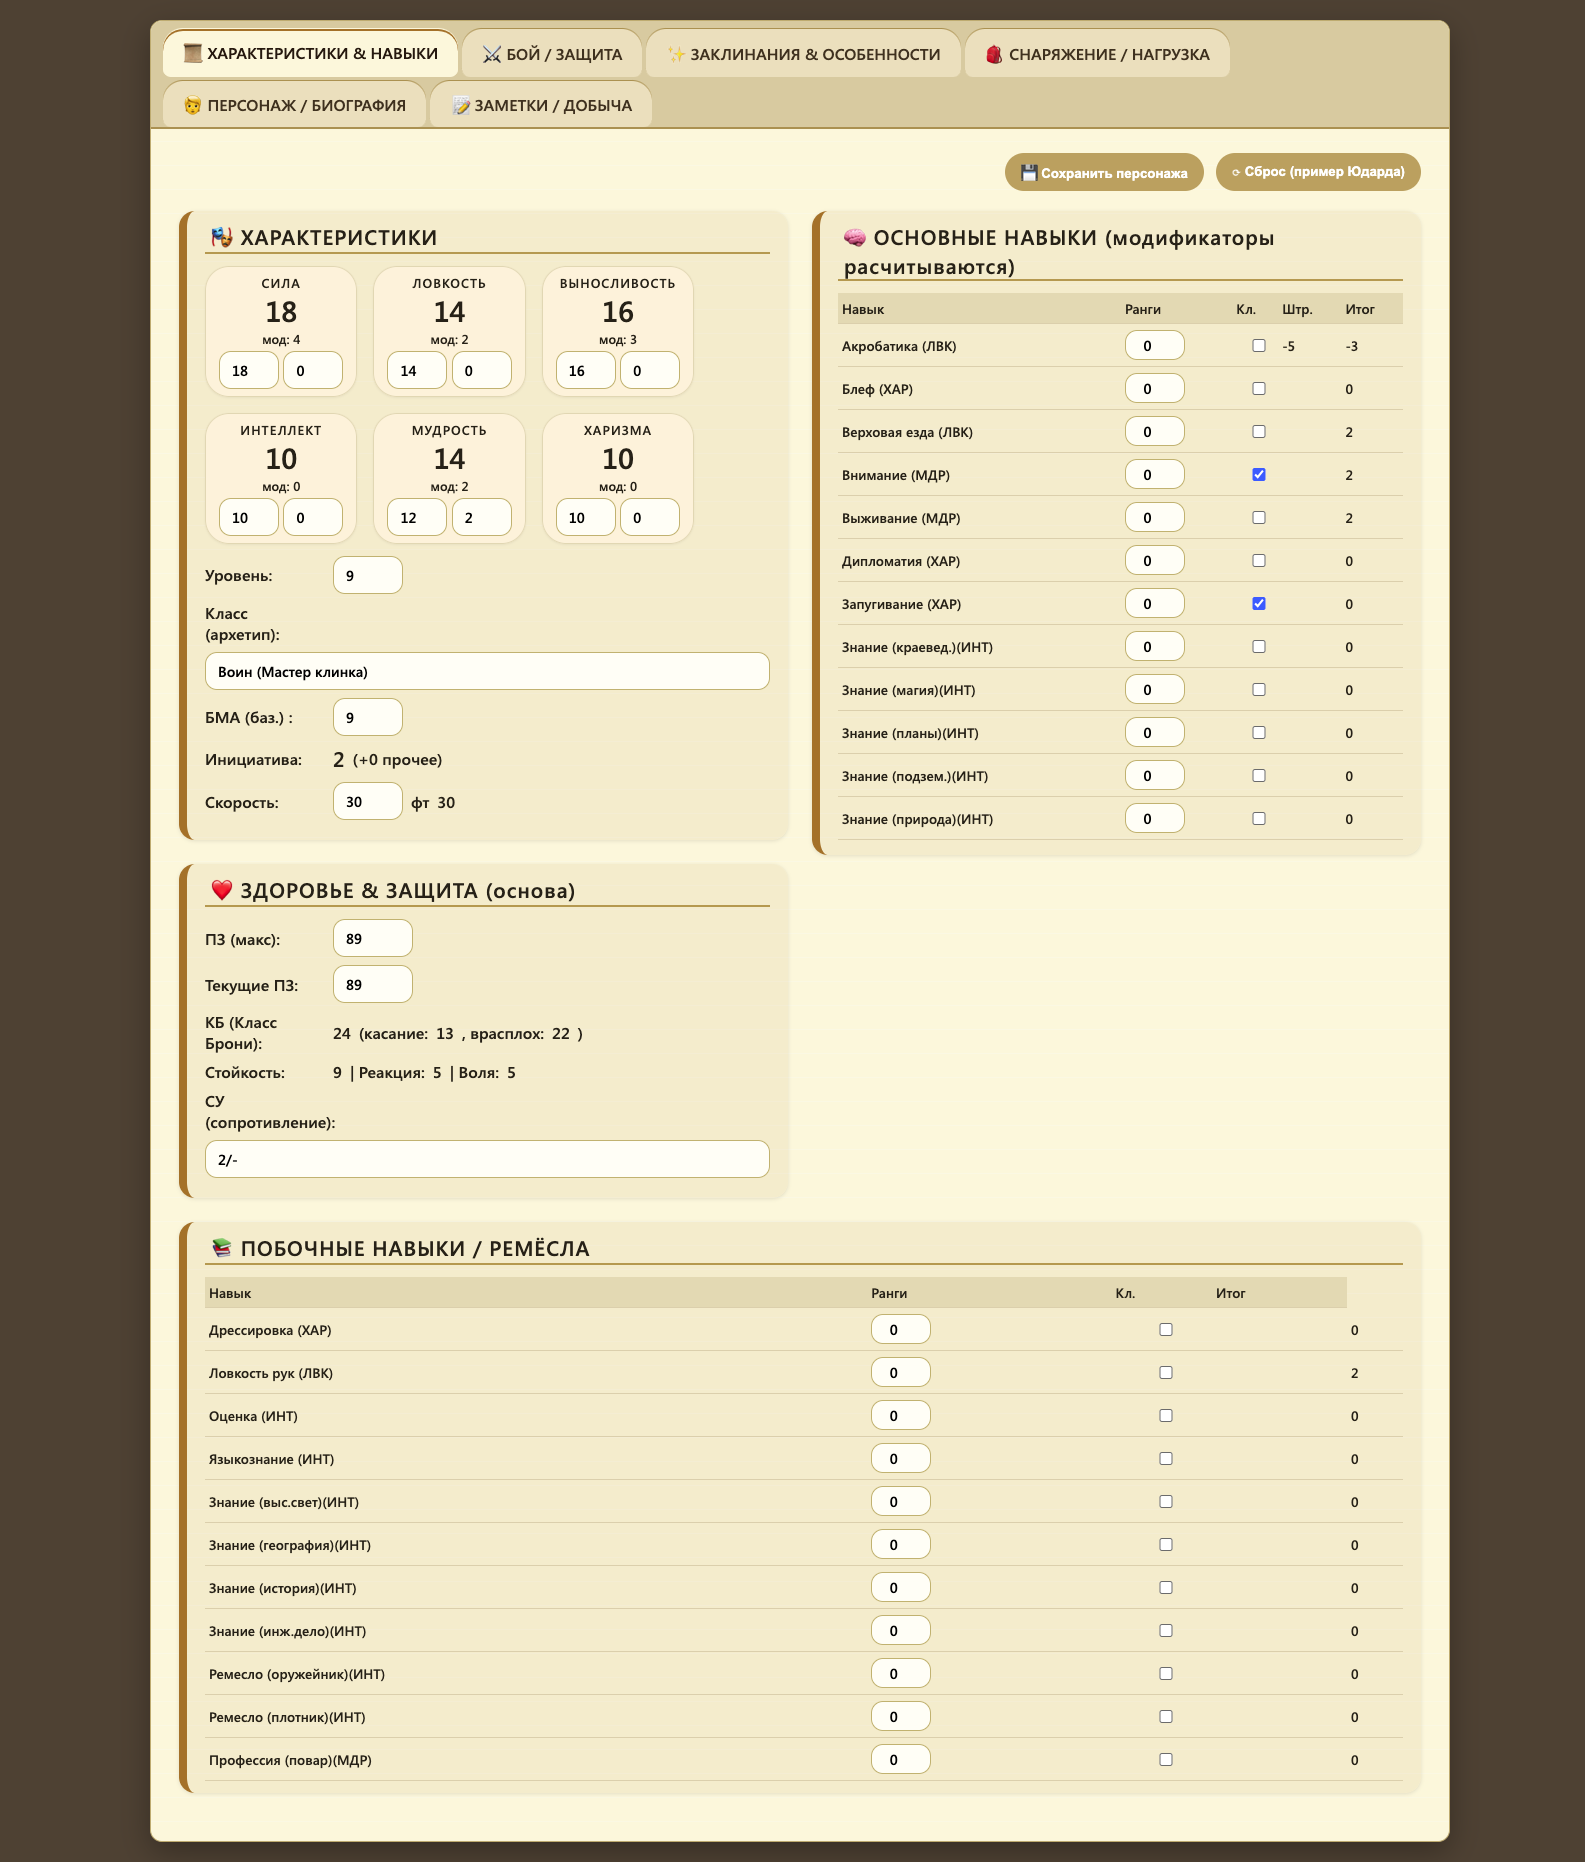Uncheck the Внимание (МДР) class checkbox
Viewport: 1585px width, 1862px height.
click(x=1259, y=475)
